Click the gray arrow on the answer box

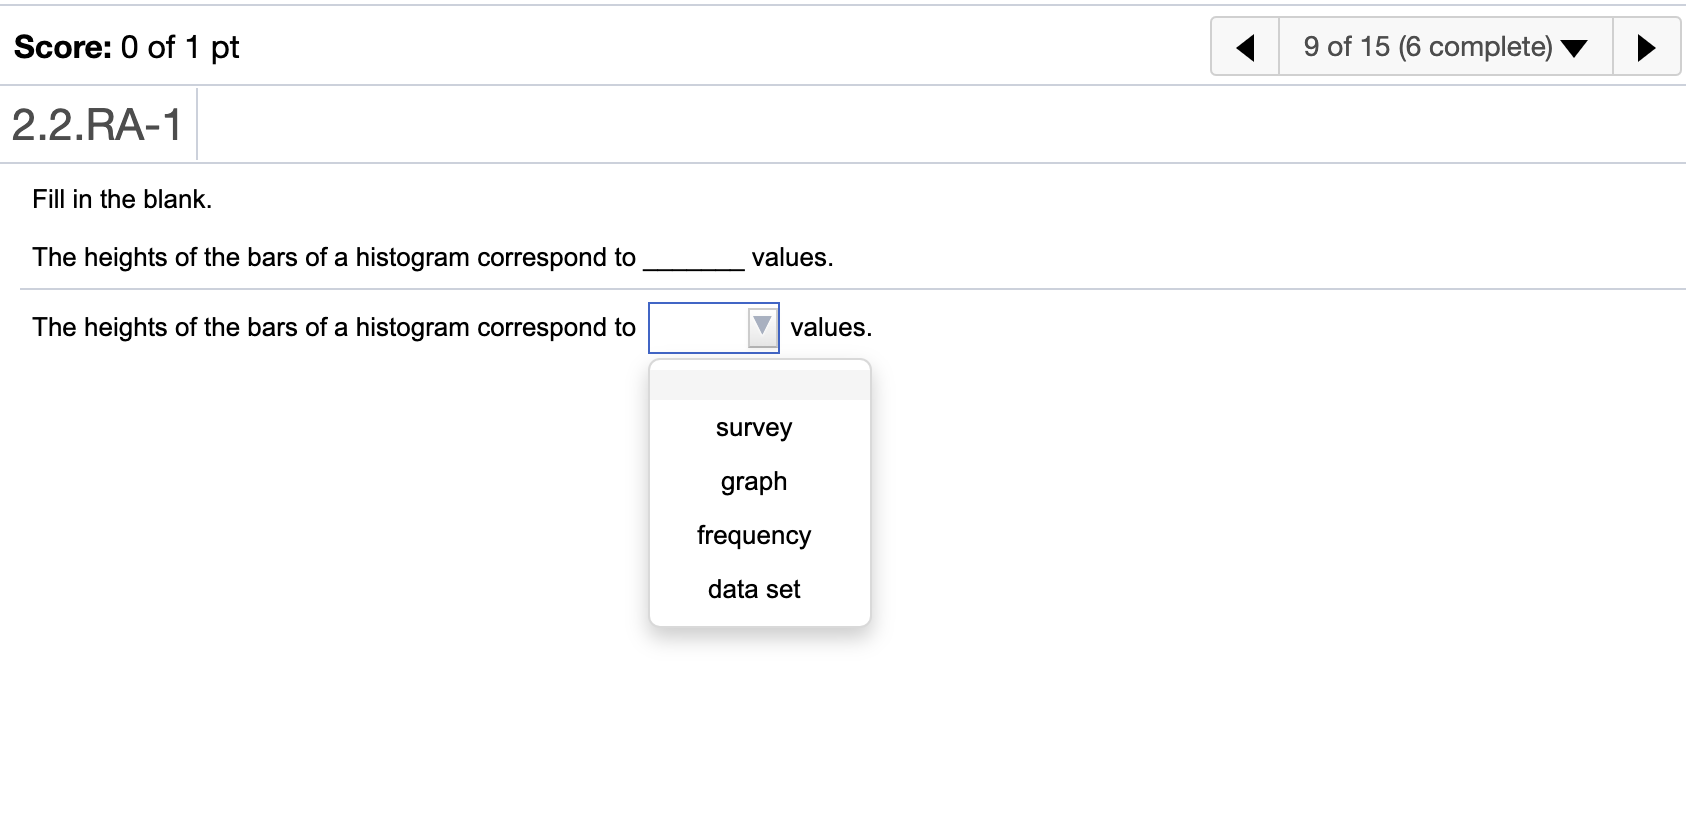763,327
